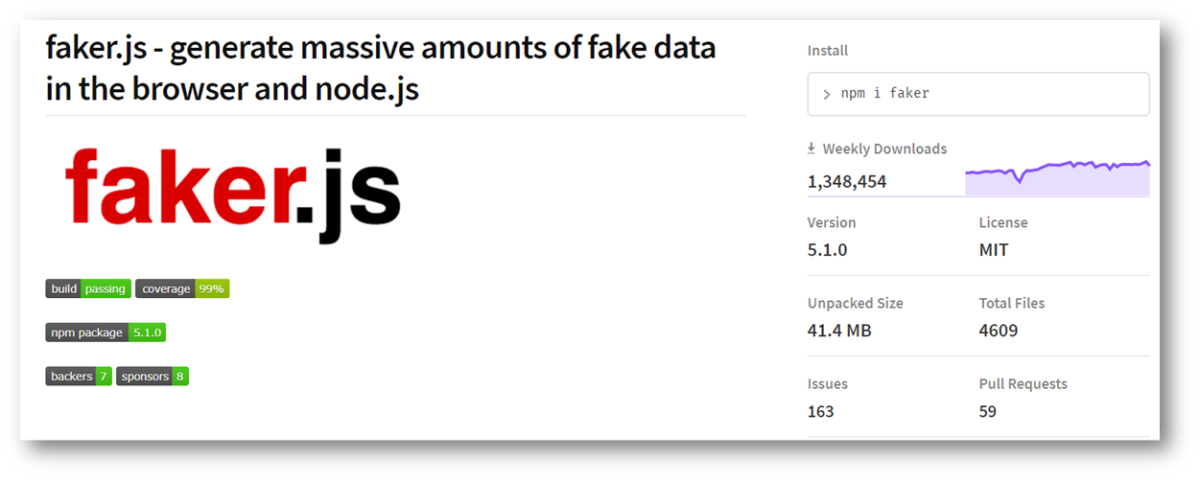The width and height of the screenshot is (1200, 482).
Task: Click the weekly downloads sparkline chart
Action: coord(1057,177)
